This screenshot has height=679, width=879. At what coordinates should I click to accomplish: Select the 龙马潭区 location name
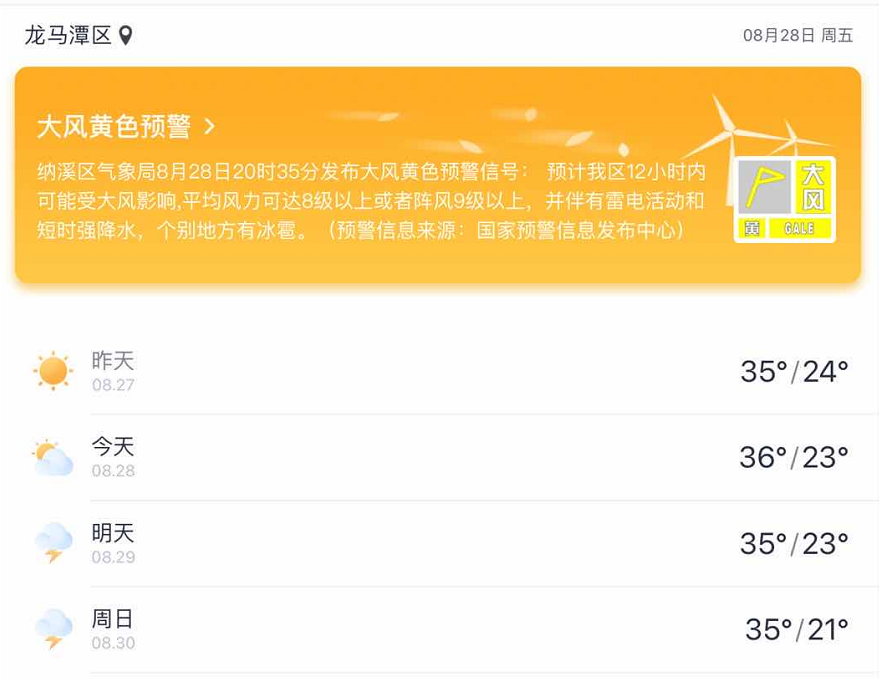click(x=68, y=36)
